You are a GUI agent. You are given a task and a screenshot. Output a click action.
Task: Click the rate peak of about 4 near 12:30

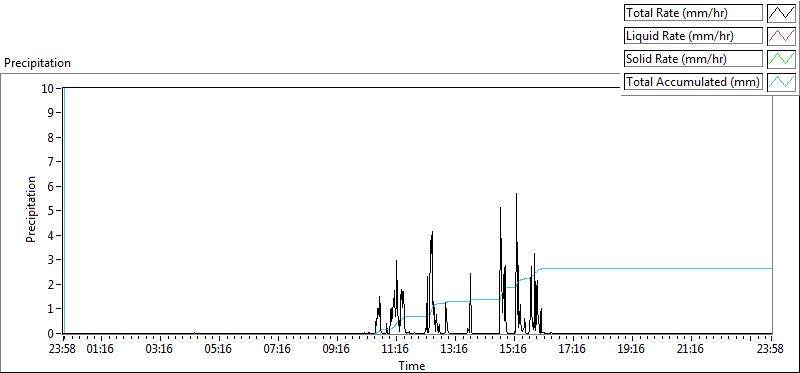point(432,233)
